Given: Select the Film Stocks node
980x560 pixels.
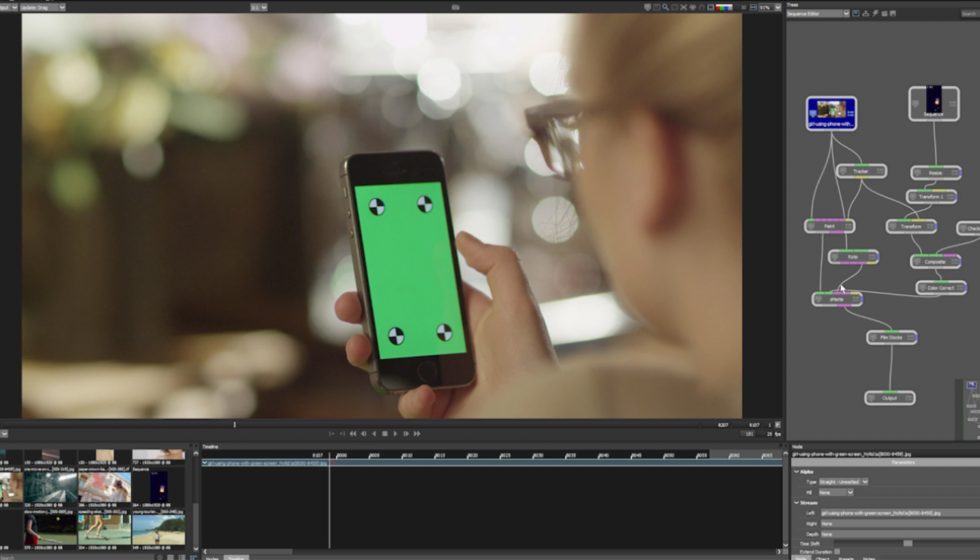Looking at the screenshot, I should coord(891,338).
